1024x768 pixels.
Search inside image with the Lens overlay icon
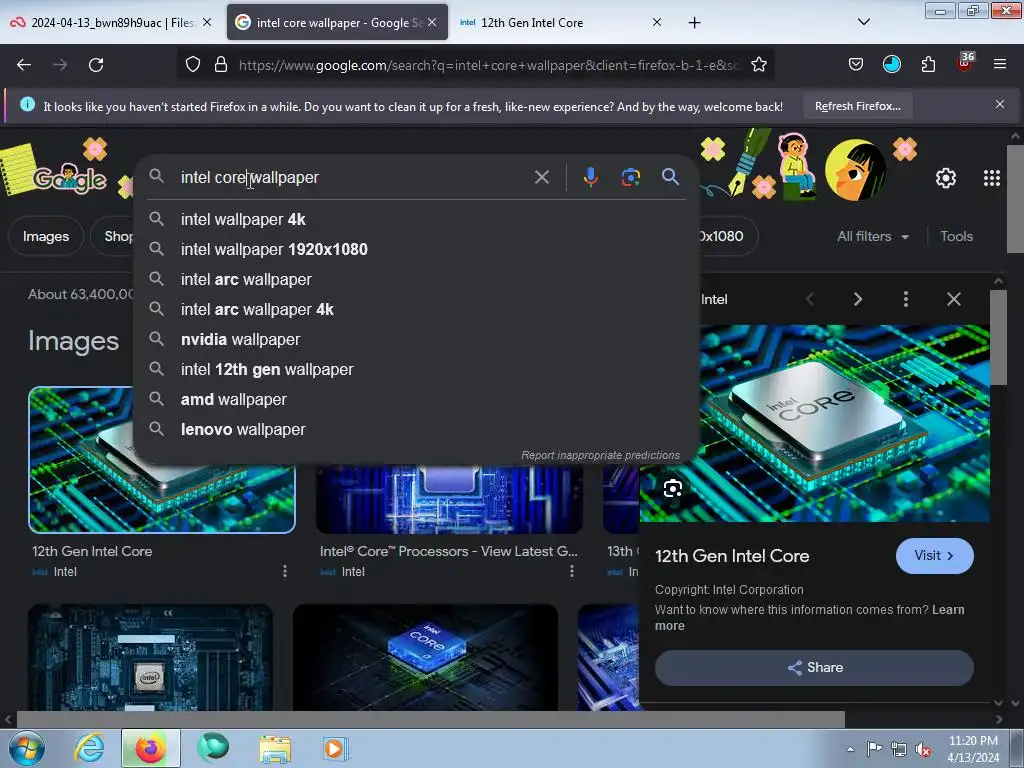(673, 488)
